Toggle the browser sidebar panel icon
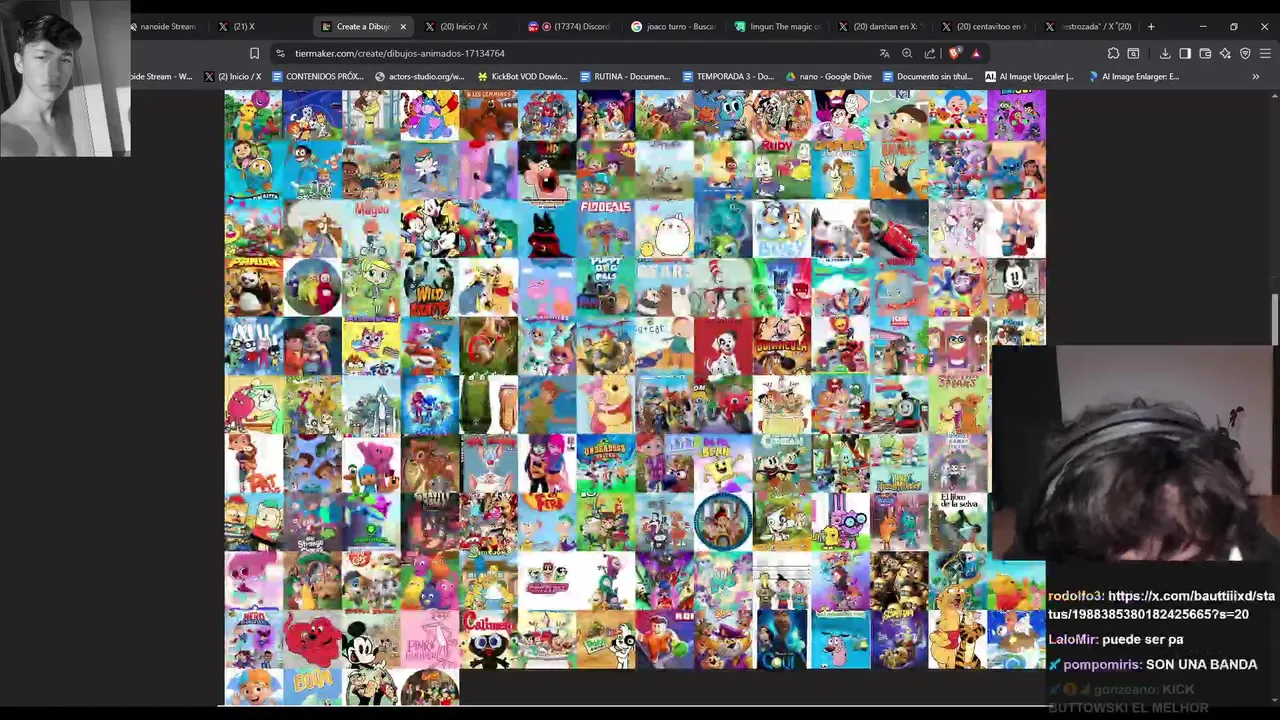The height and width of the screenshot is (720, 1280). (x=1185, y=53)
